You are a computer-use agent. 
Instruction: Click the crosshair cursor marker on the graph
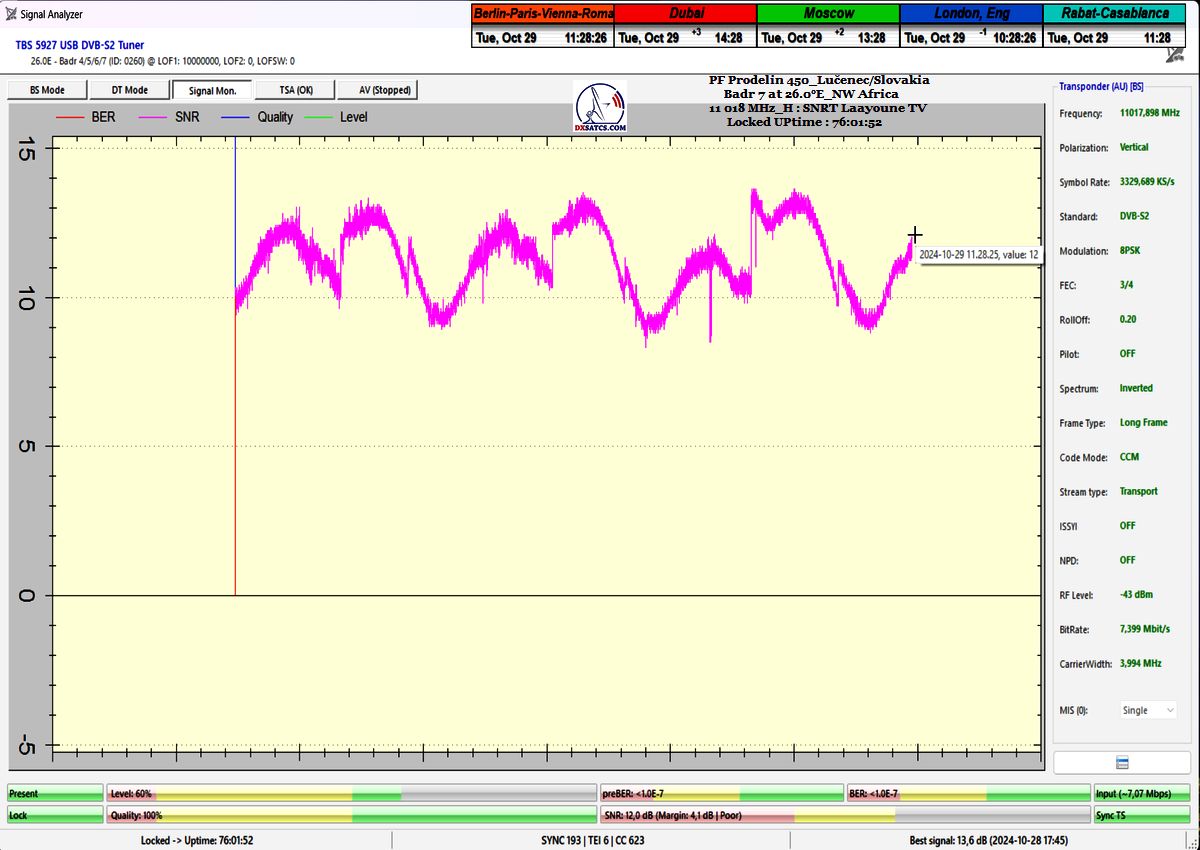pos(914,234)
